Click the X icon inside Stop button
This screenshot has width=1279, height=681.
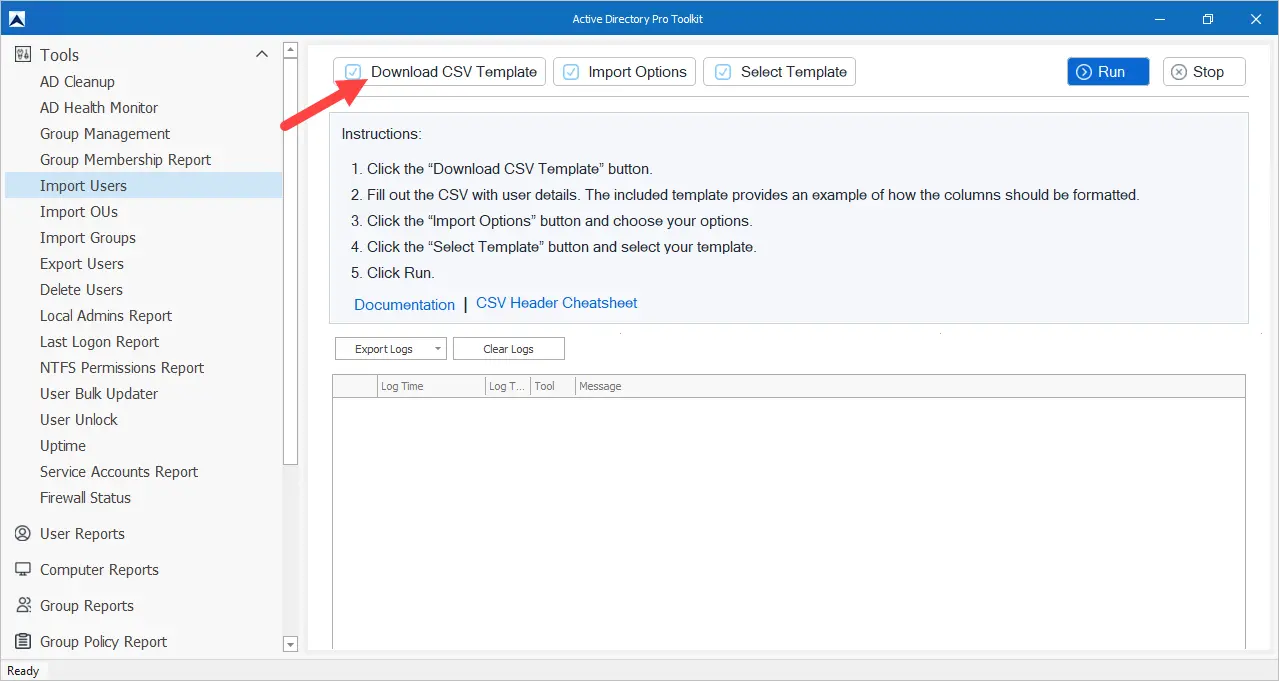[1179, 72]
